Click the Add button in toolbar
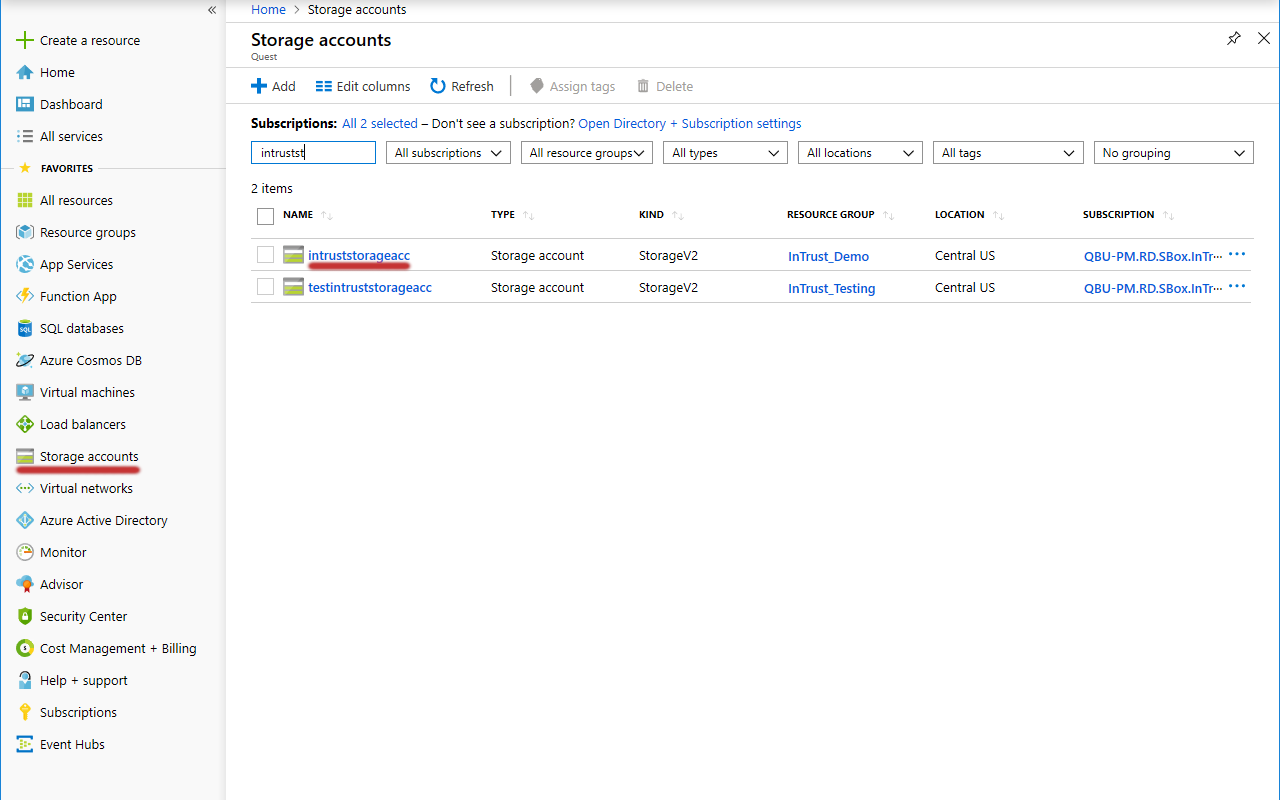Screen dimensions: 1280x800 [273, 86]
